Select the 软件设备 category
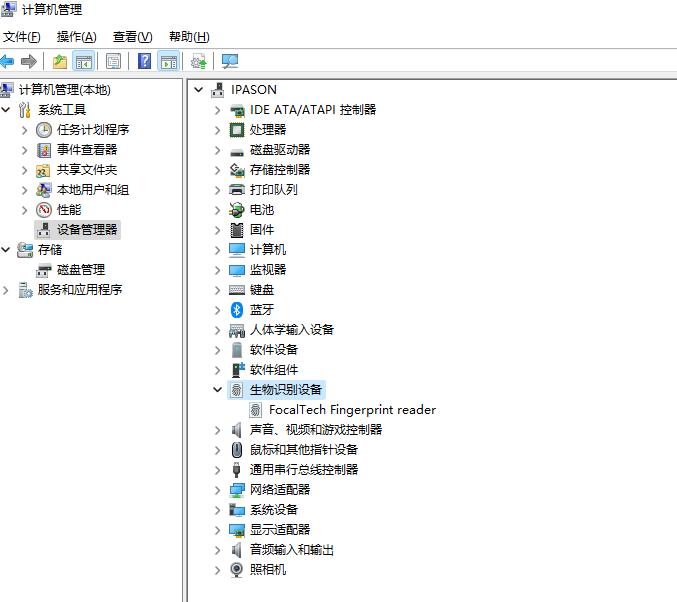The image size is (677, 602). click(274, 350)
